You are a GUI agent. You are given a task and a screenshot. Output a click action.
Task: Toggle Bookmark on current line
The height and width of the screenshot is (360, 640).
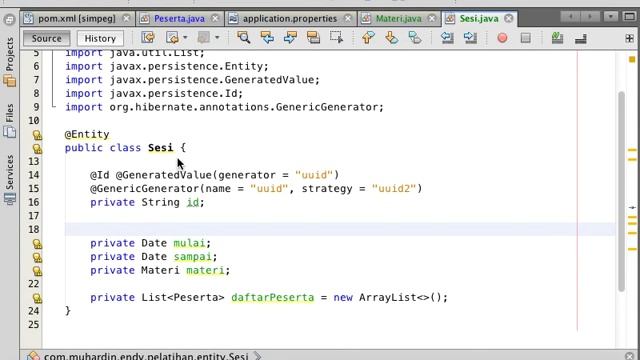click(415, 38)
